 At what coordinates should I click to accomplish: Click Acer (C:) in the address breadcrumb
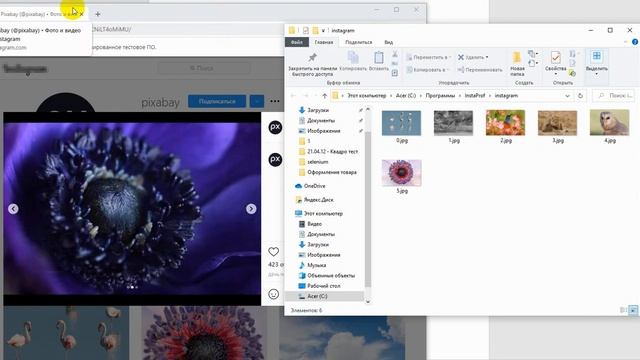(x=406, y=96)
